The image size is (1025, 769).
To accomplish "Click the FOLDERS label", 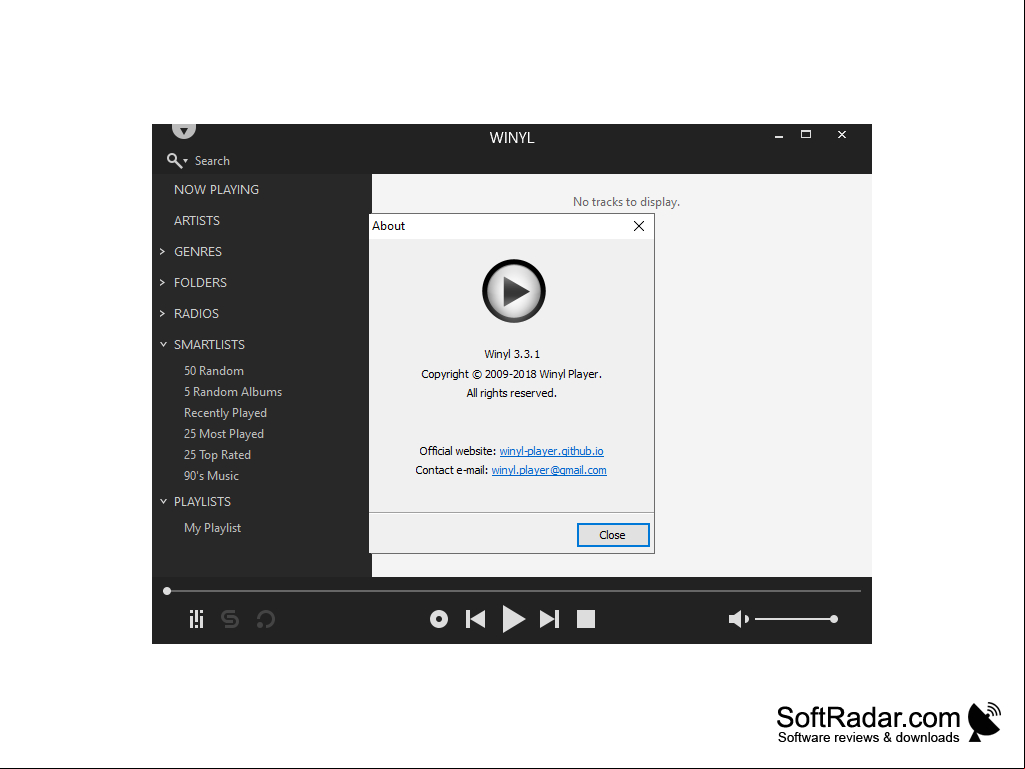I will 200,282.
